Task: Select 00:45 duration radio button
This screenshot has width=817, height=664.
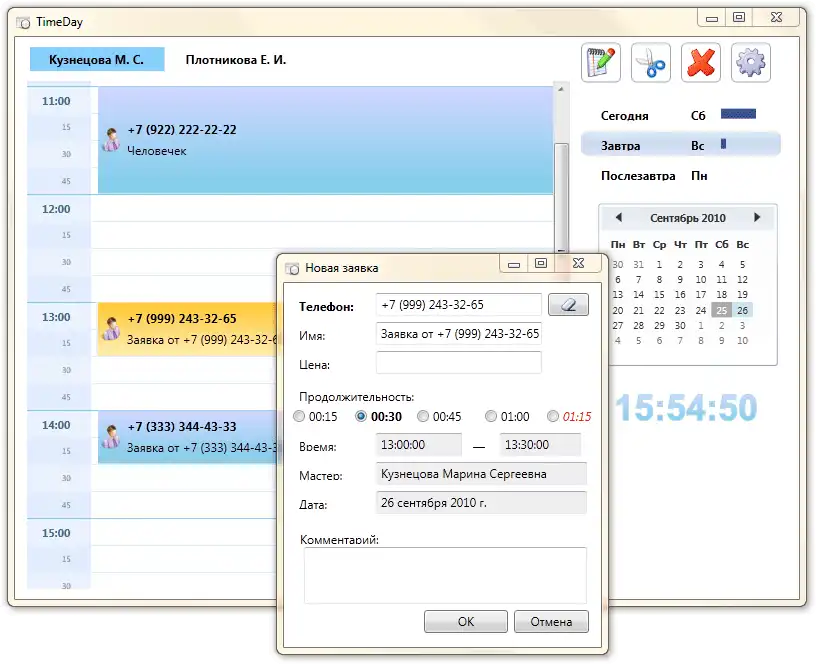Action: point(423,416)
